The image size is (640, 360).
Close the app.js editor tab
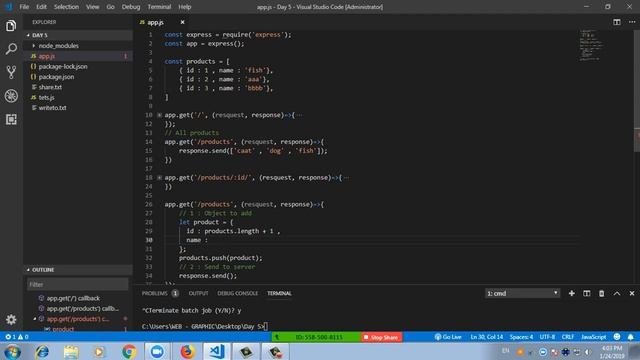point(182,22)
